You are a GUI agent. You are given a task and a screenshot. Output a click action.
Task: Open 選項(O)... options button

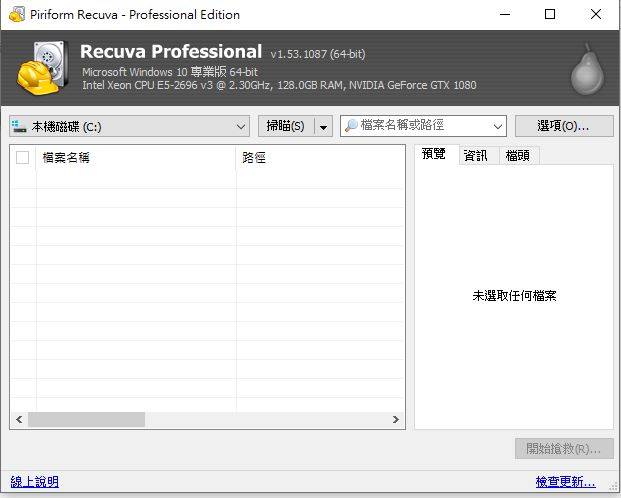(x=564, y=126)
